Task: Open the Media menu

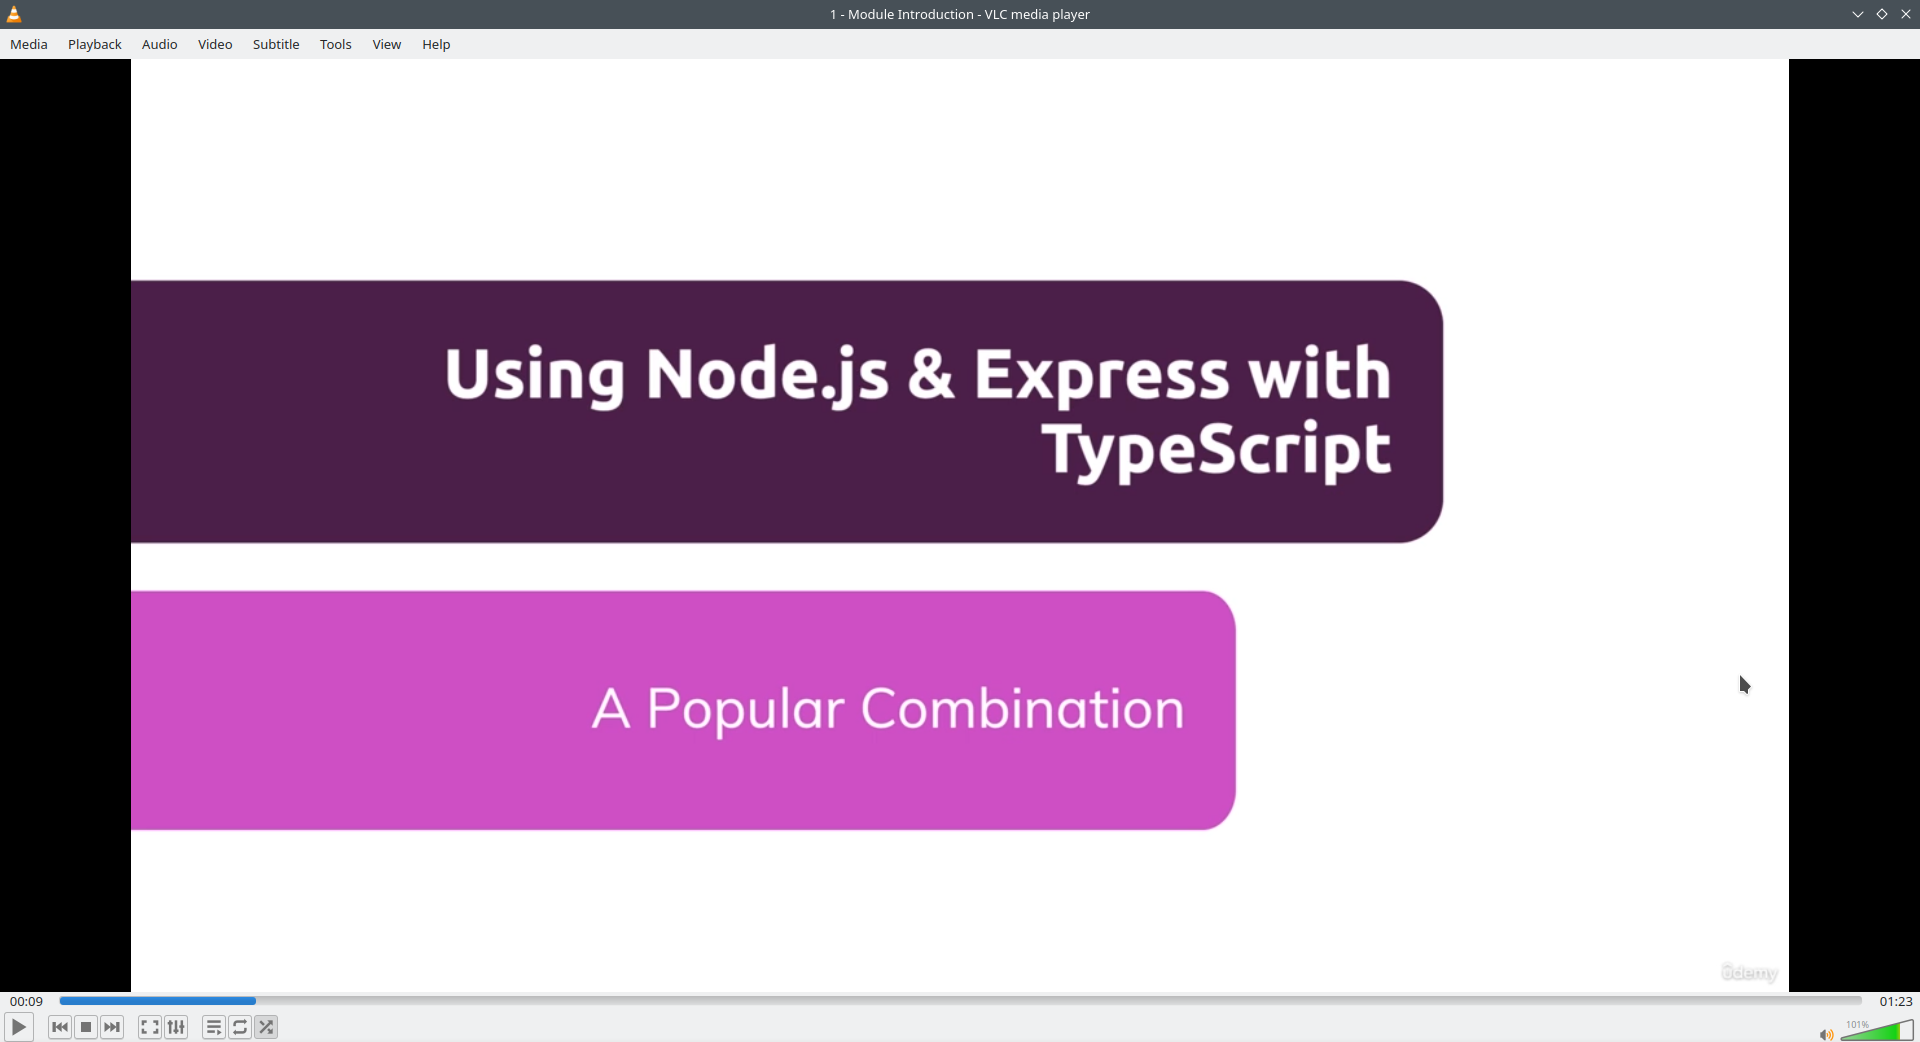Action: pyautogui.click(x=28, y=44)
